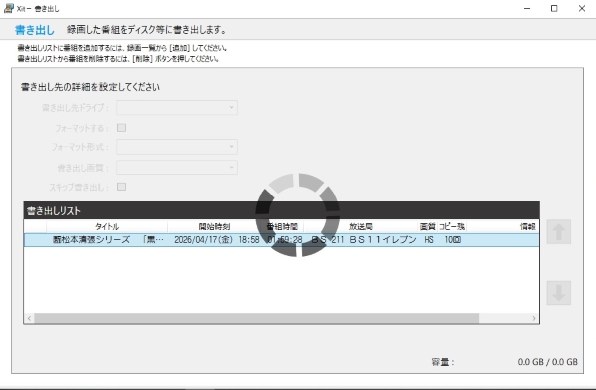
Task: Click the 情報 column header
Action: coord(528,227)
